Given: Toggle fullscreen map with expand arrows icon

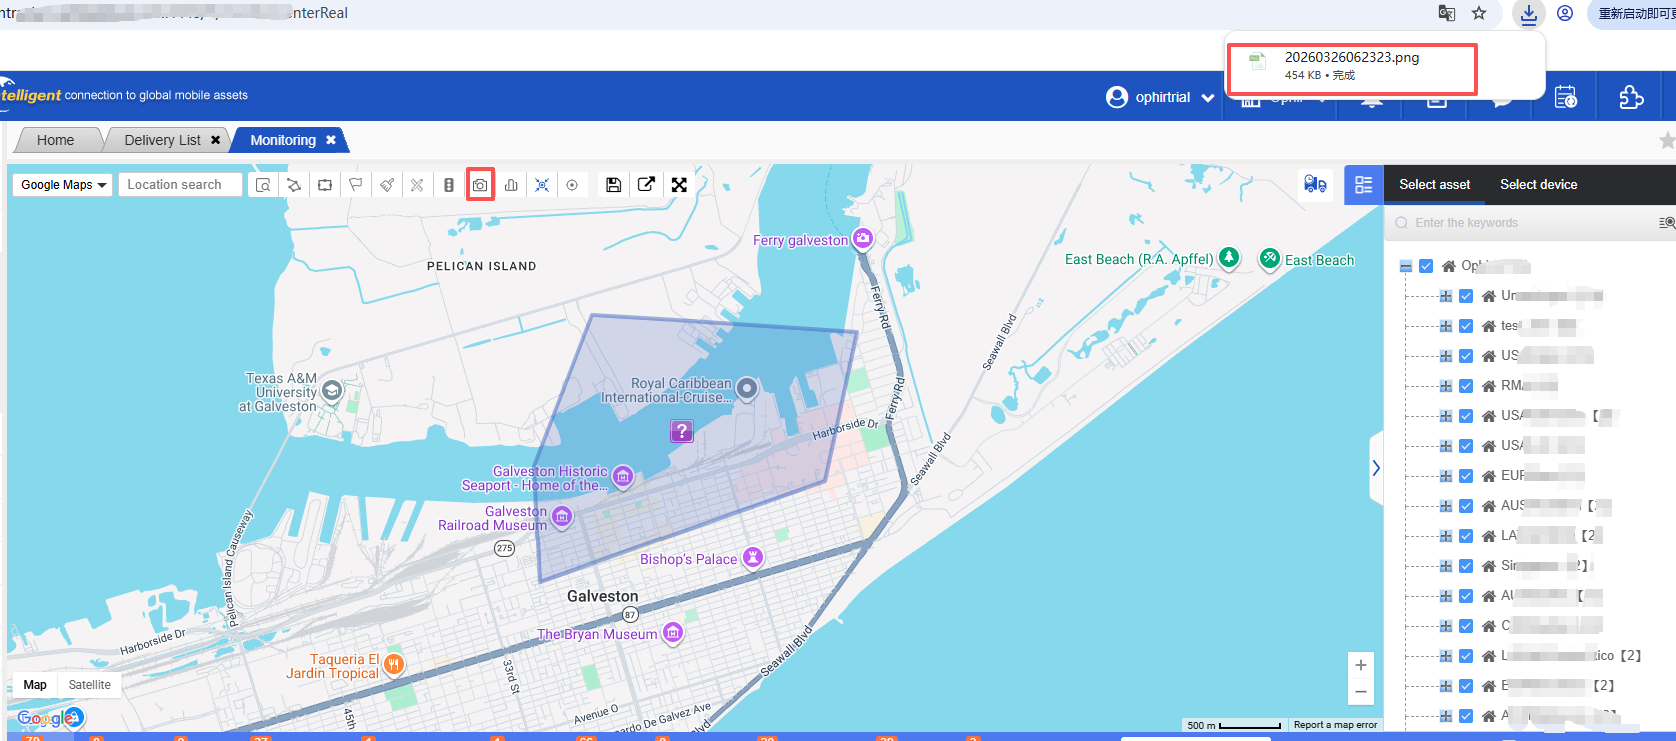Looking at the screenshot, I should [679, 185].
